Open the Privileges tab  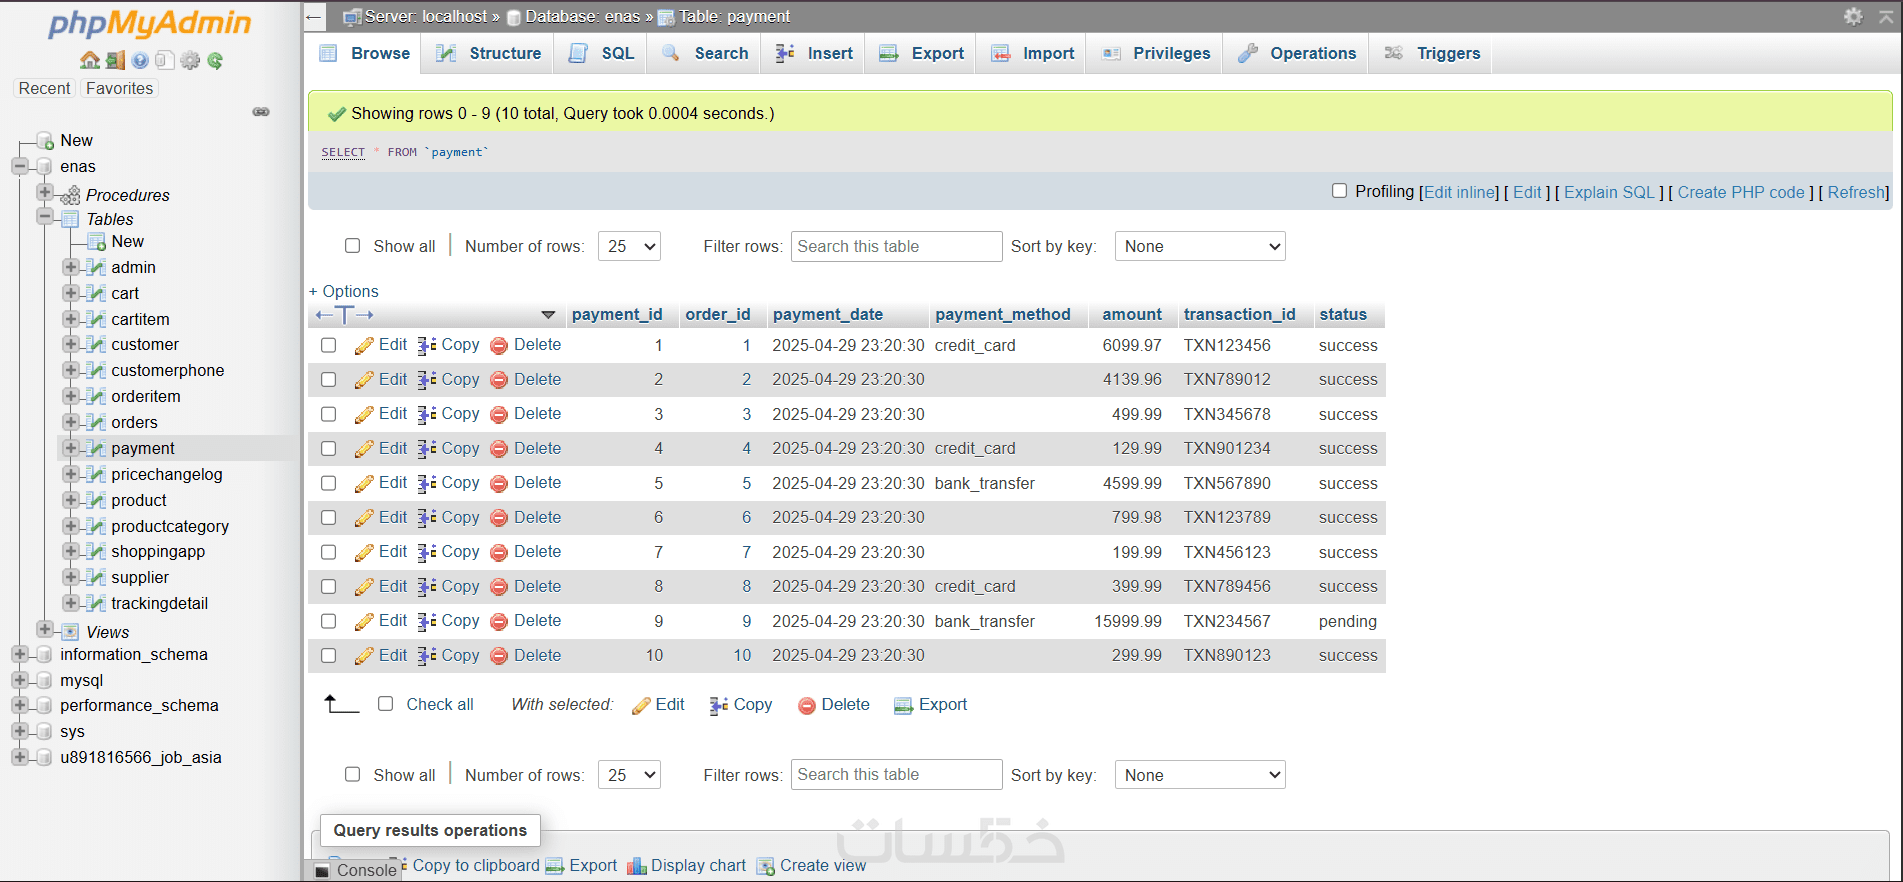pyautogui.click(x=1156, y=53)
